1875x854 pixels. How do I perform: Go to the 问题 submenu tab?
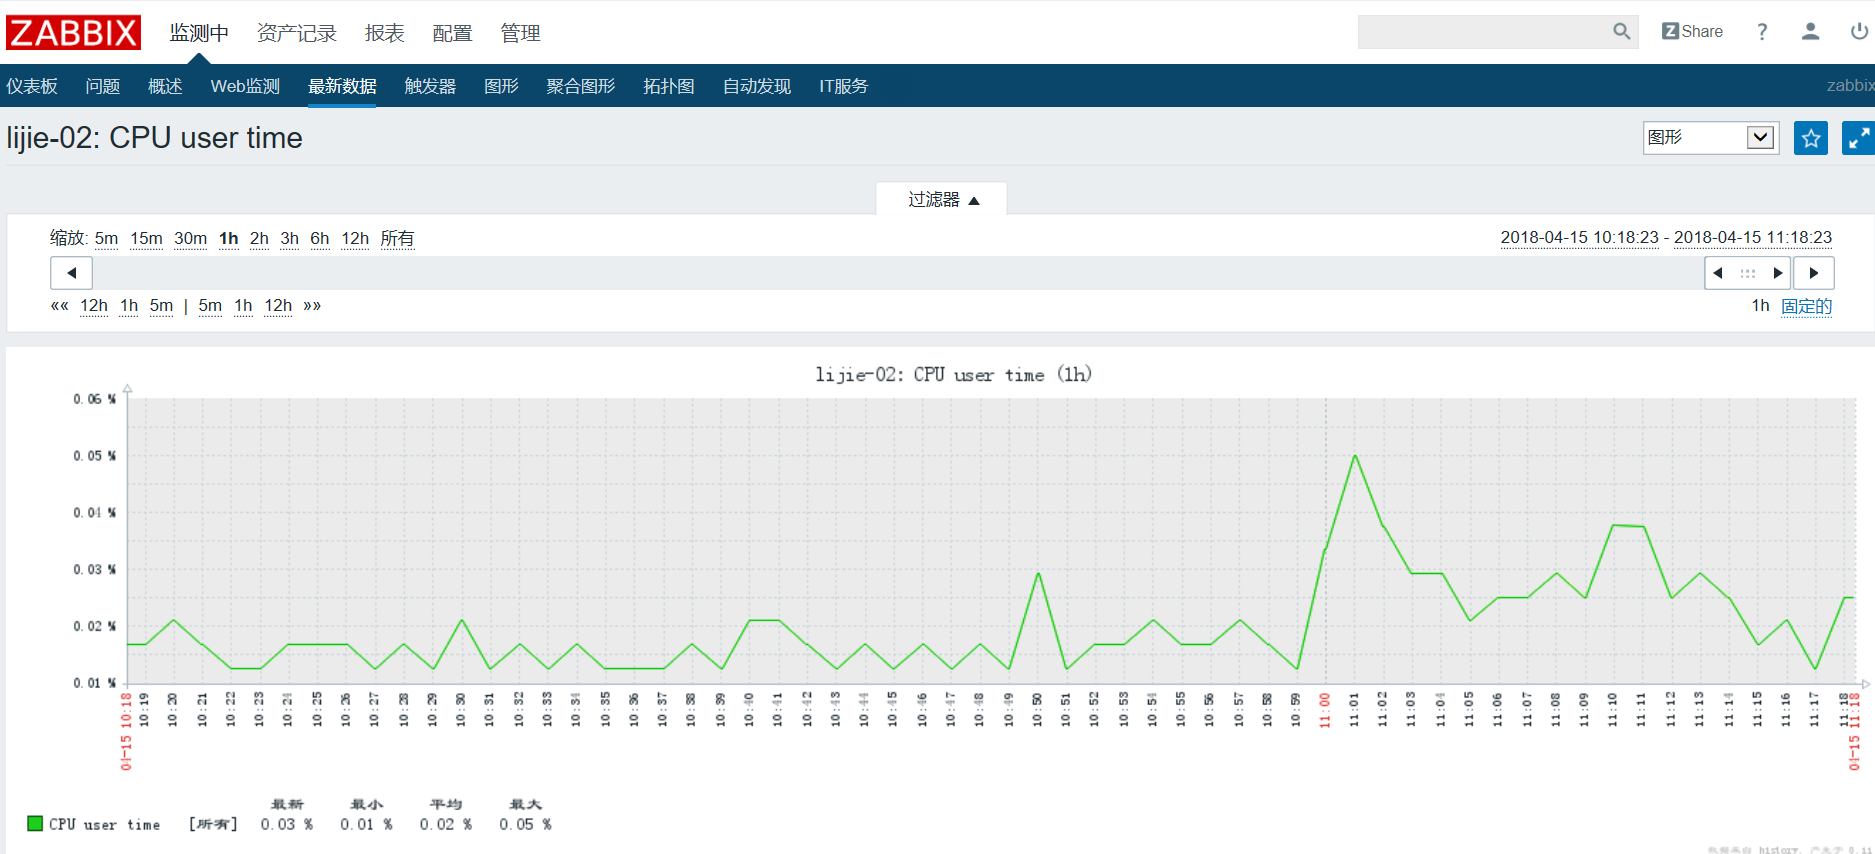pos(103,86)
